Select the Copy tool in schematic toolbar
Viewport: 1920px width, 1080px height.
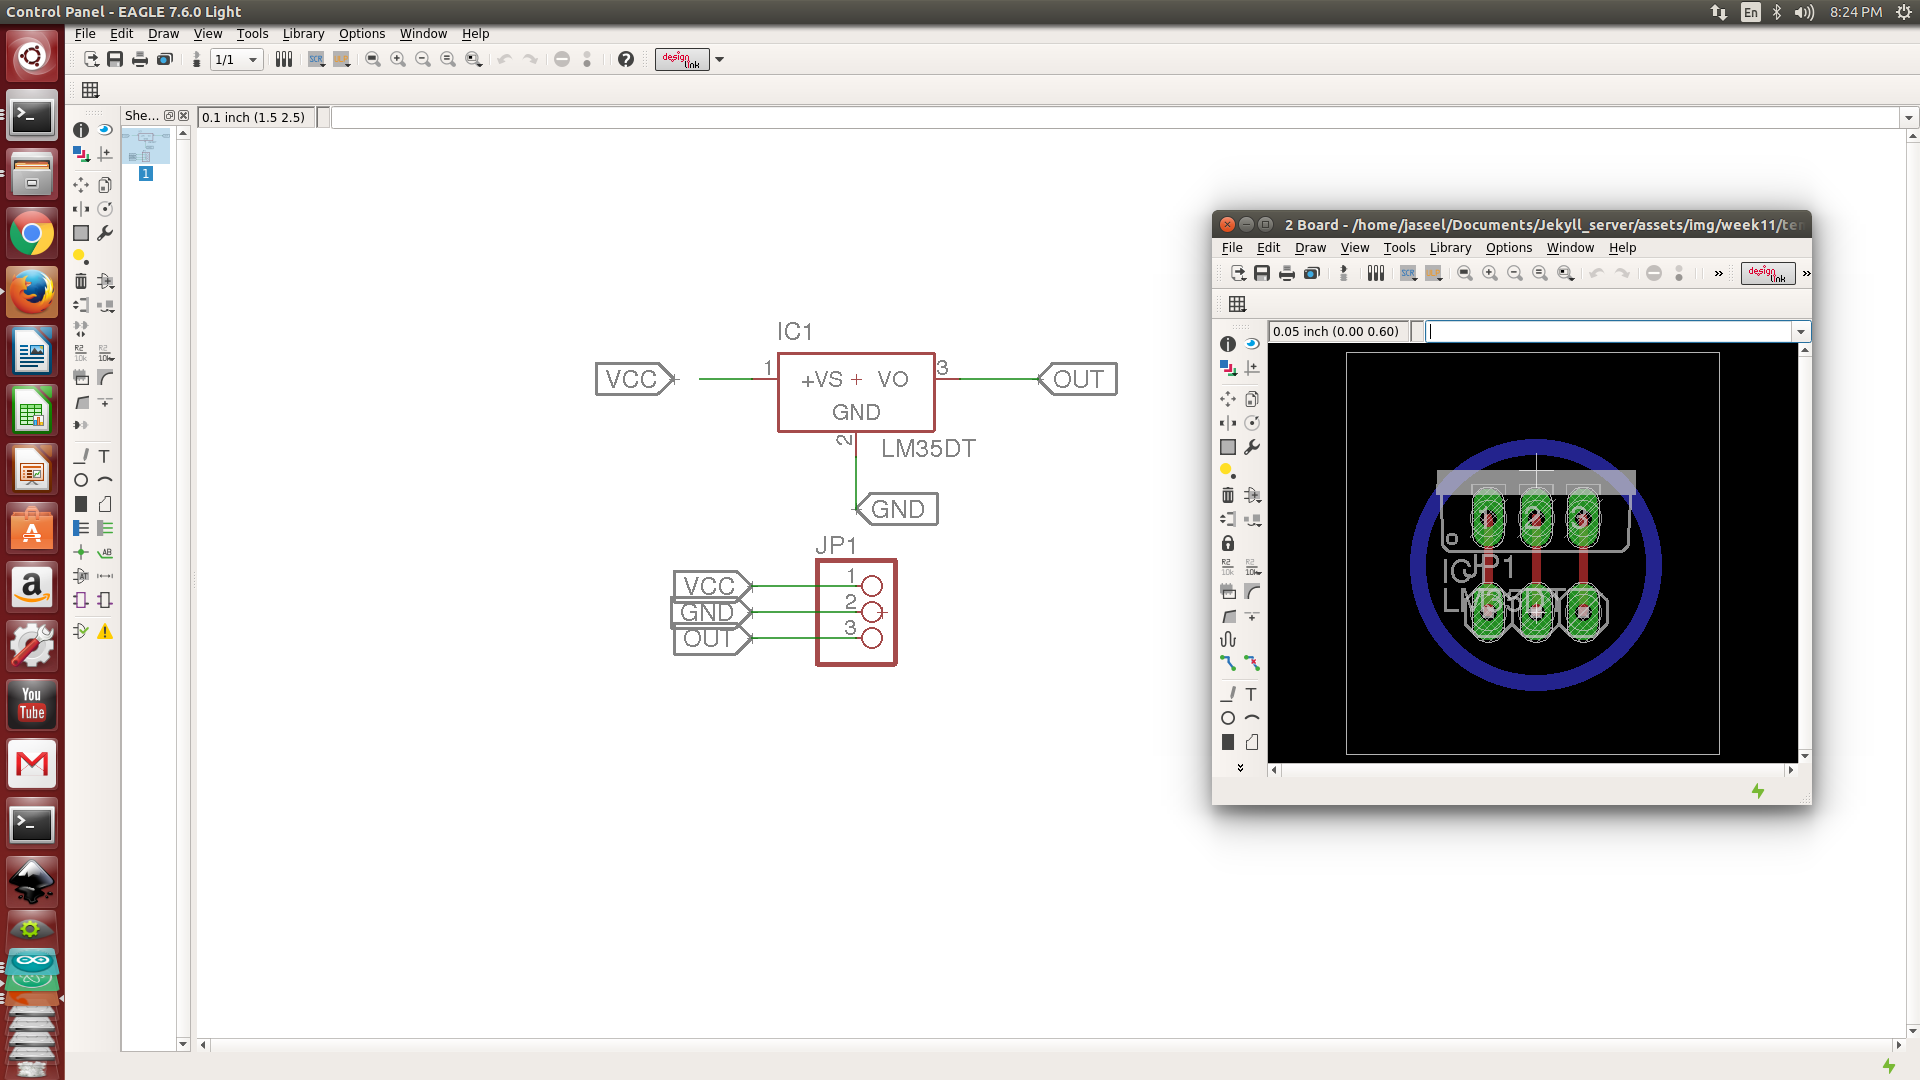pyautogui.click(x=105, y=185)
